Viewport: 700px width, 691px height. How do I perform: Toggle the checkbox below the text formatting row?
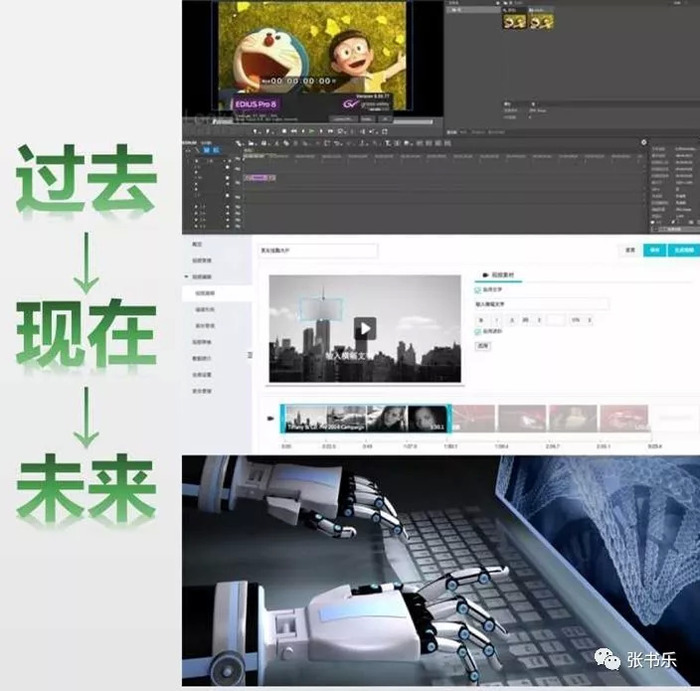pos(477,332)
